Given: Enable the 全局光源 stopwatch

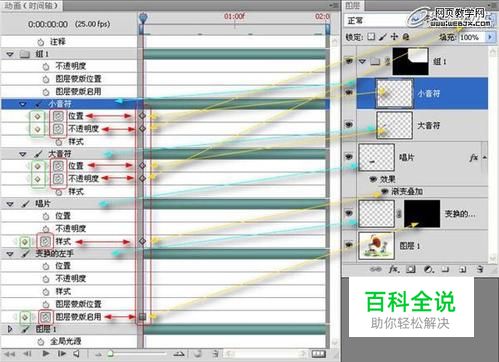Looking at the screenshot, I should point(40,342).
